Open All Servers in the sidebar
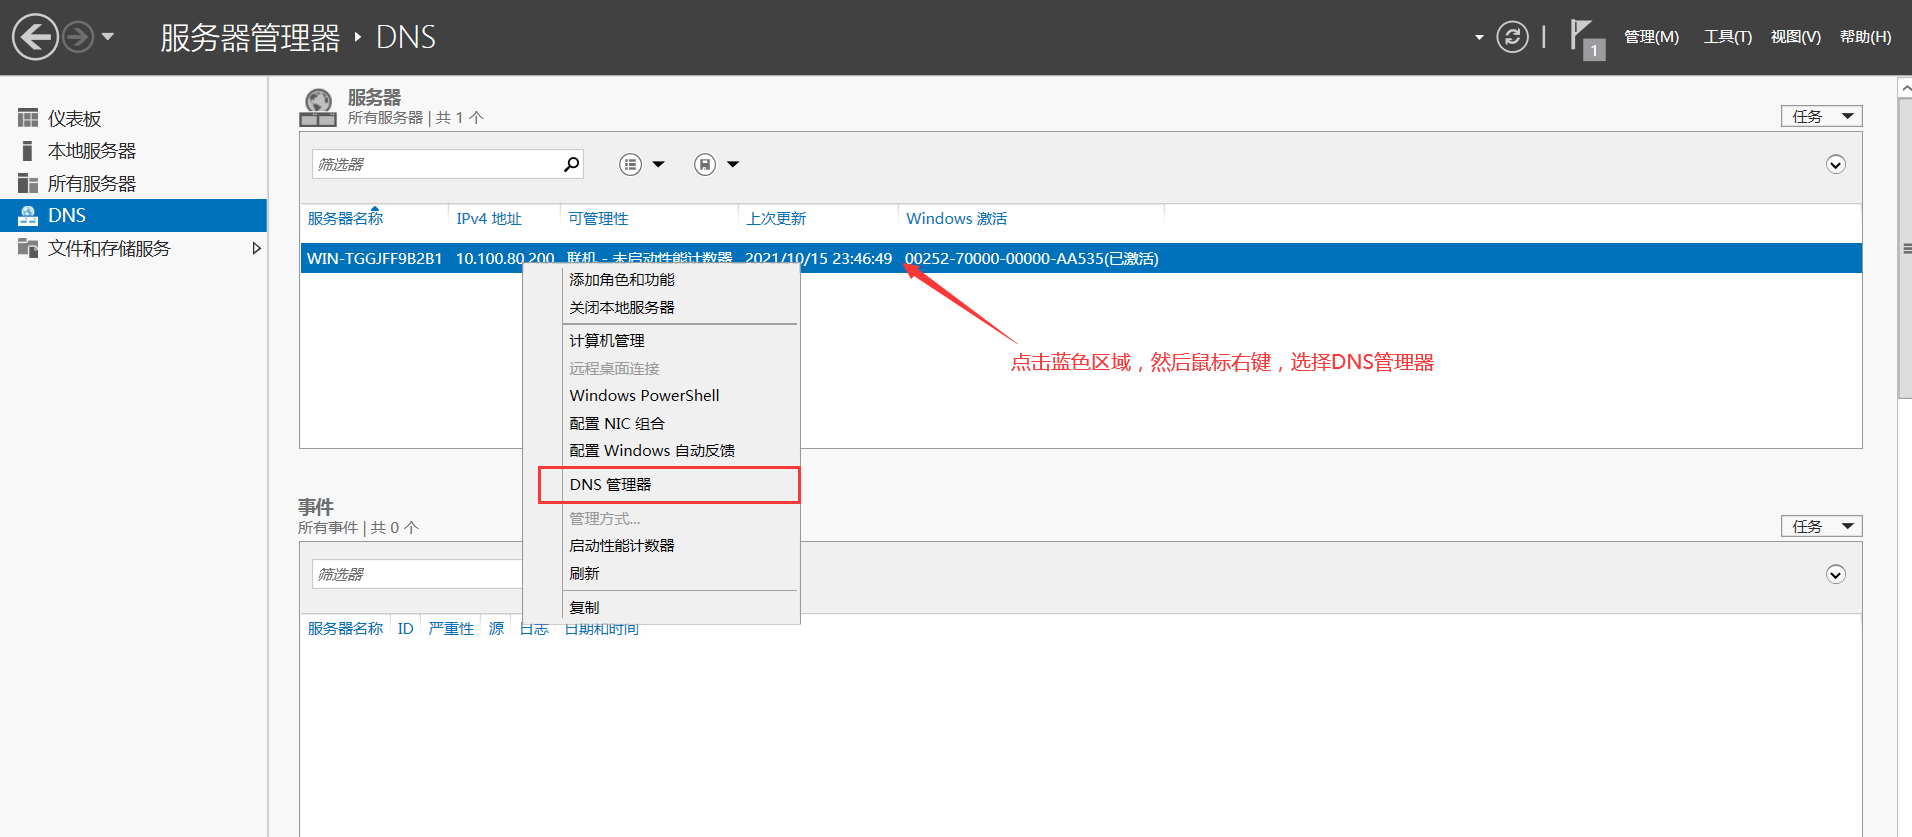 click(91, 184)
